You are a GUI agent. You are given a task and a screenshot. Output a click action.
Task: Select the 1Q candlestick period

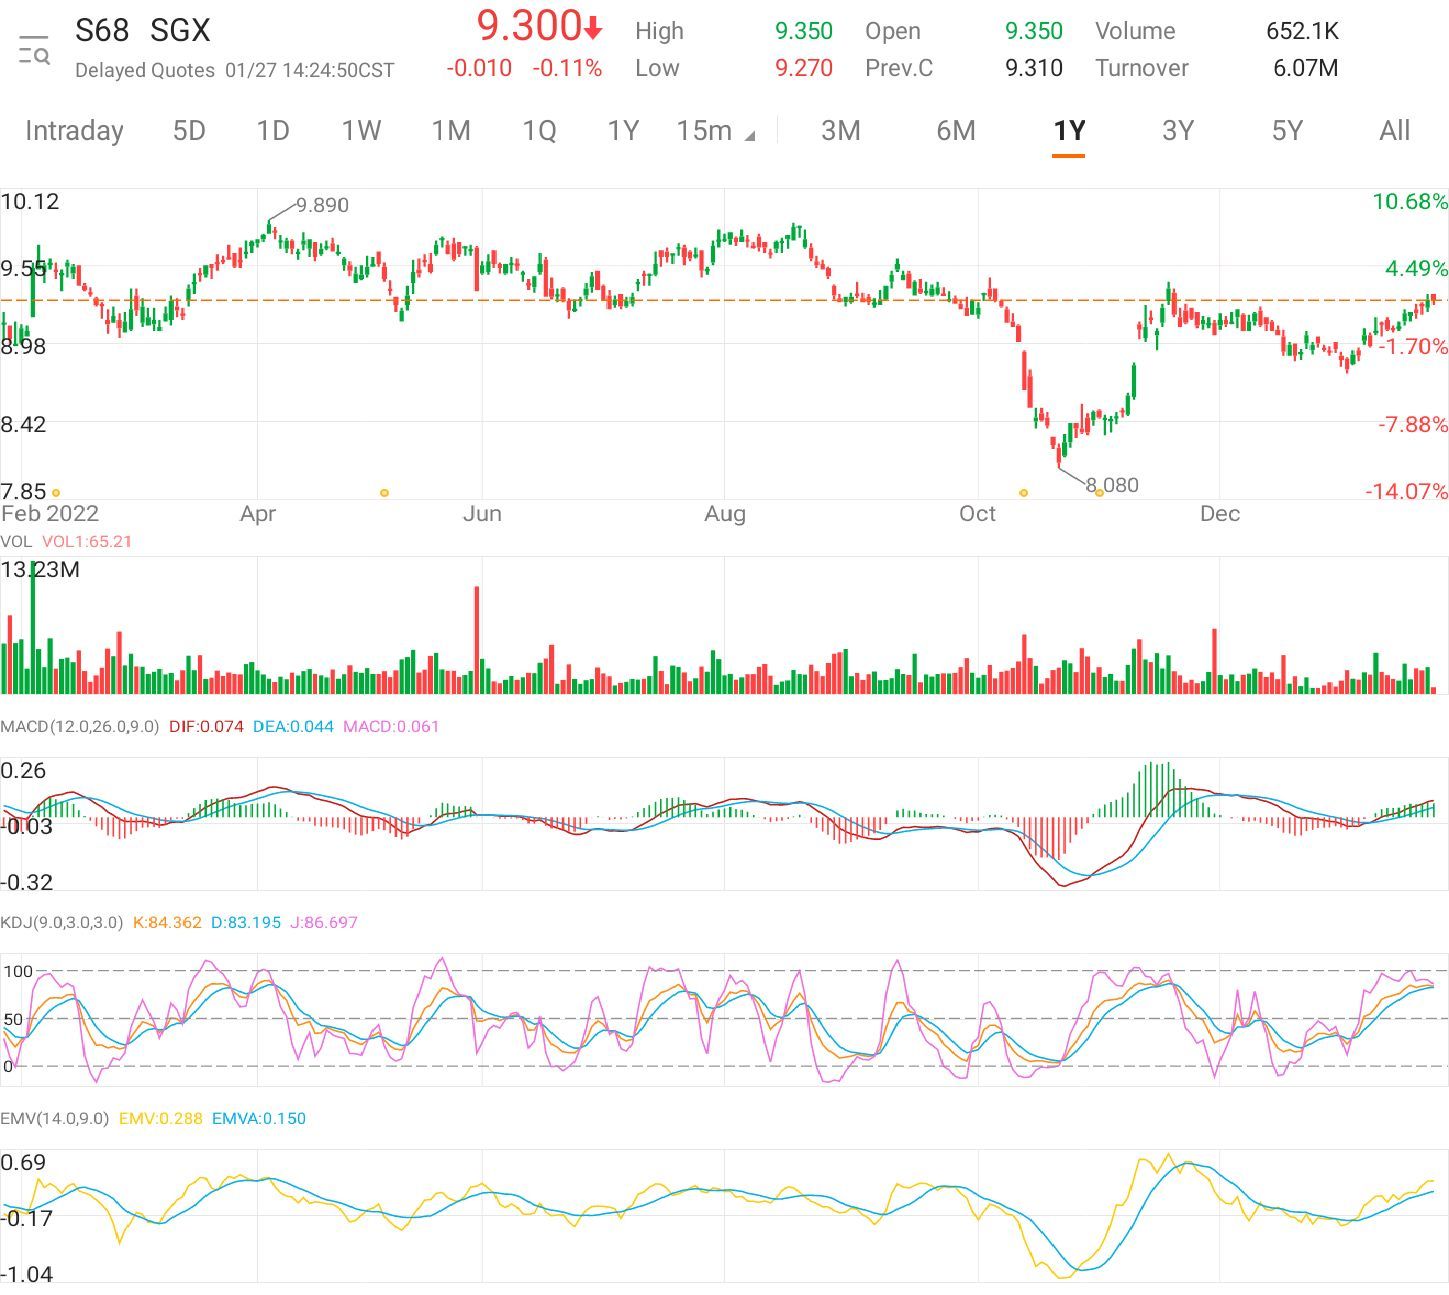tap(539, 131)
